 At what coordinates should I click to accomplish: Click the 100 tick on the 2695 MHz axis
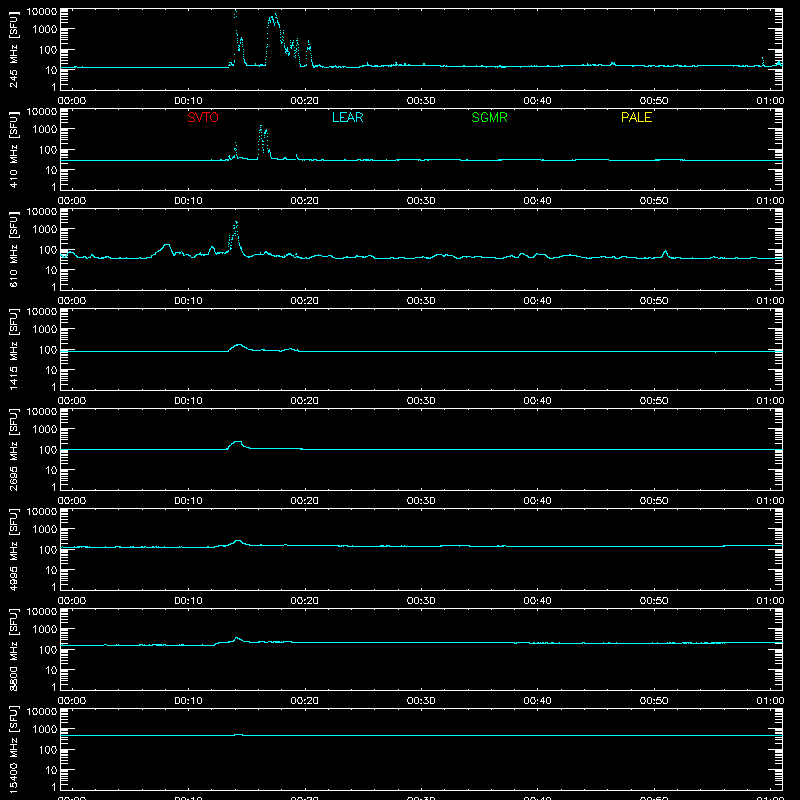(x=48, y=450)
